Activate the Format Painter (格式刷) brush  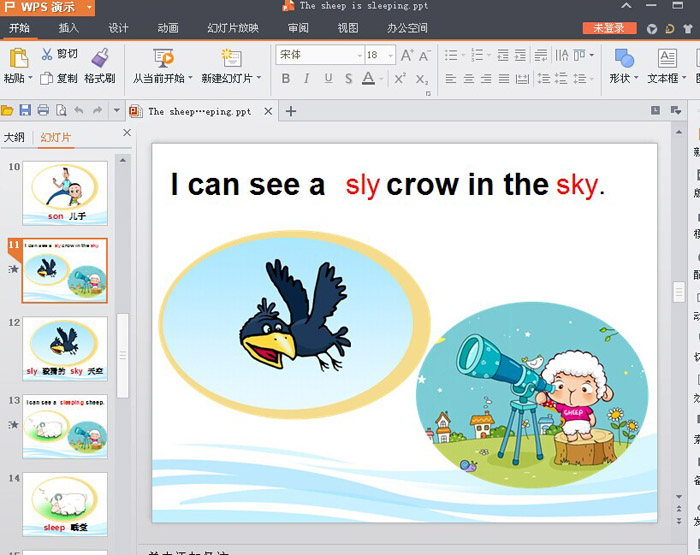click(x=100, y=58)
